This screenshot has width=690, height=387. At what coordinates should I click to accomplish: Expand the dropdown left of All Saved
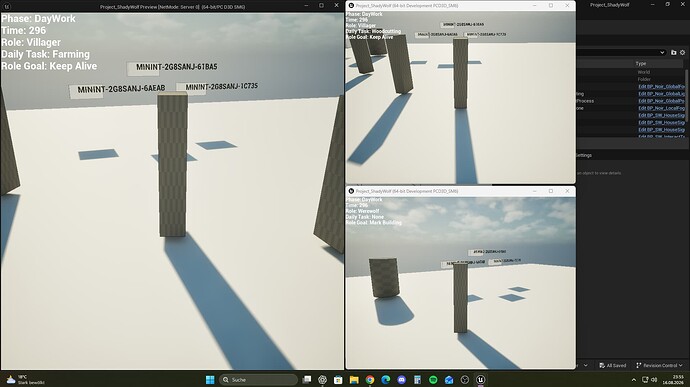585,365
